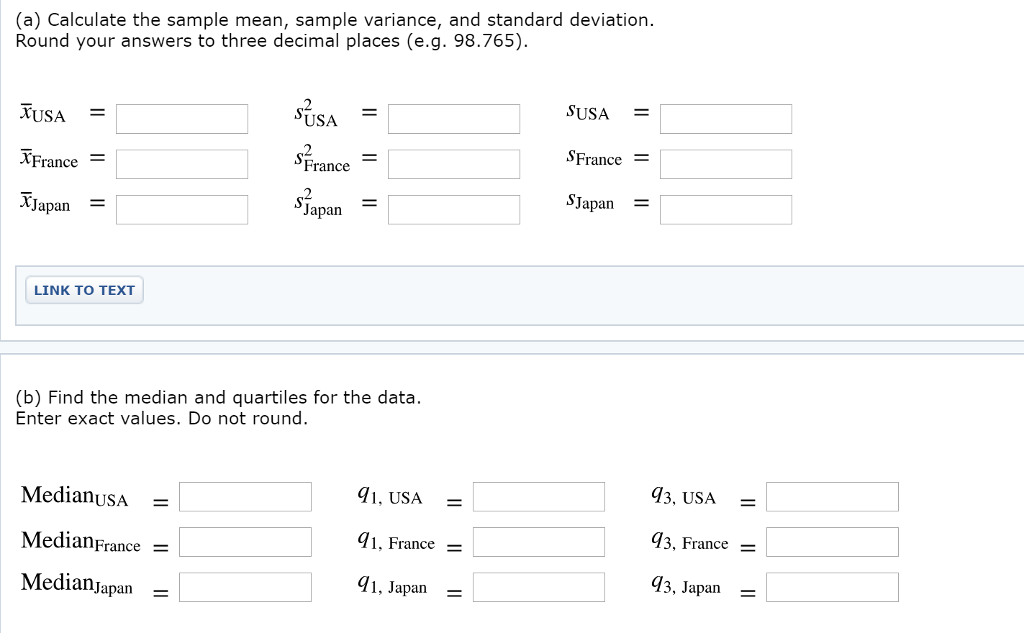This screenshot has width=1024, height=633.
Task: Select the q1 France quartile field
Action: tap(539, 541)
